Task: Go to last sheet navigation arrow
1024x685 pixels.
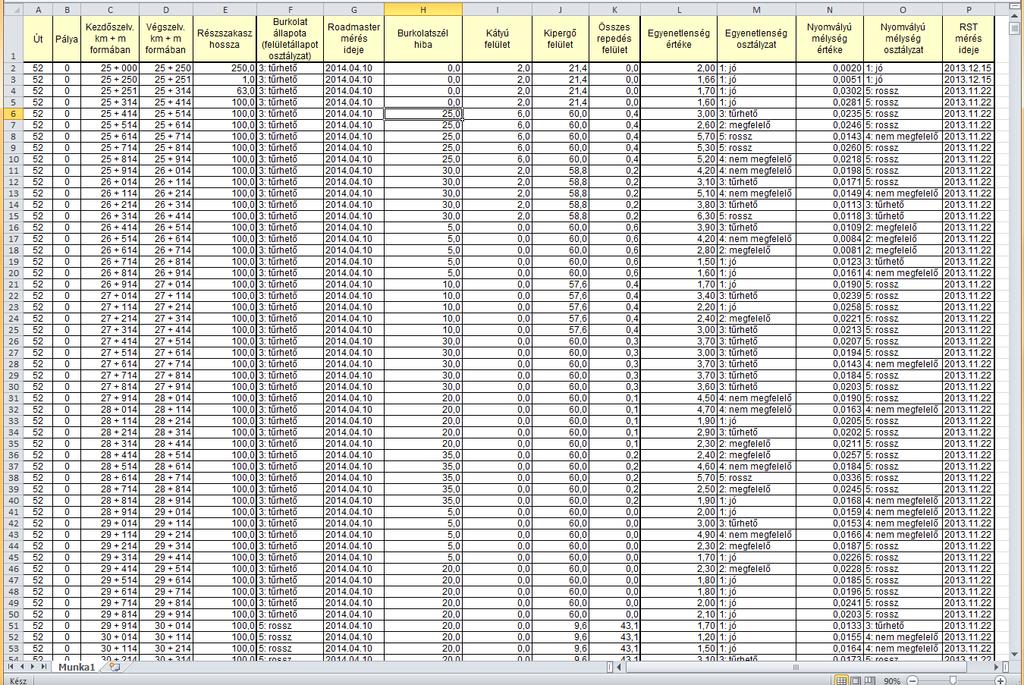Action: click(x=44, y=667)
